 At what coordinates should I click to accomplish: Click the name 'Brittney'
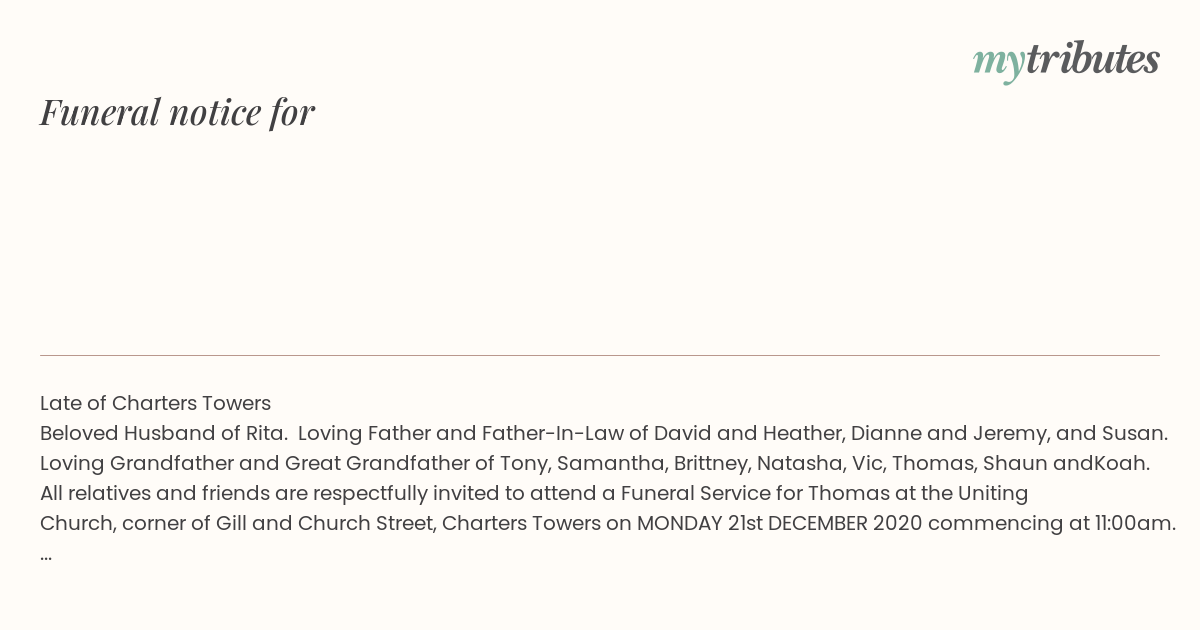(x=709, y=463)
